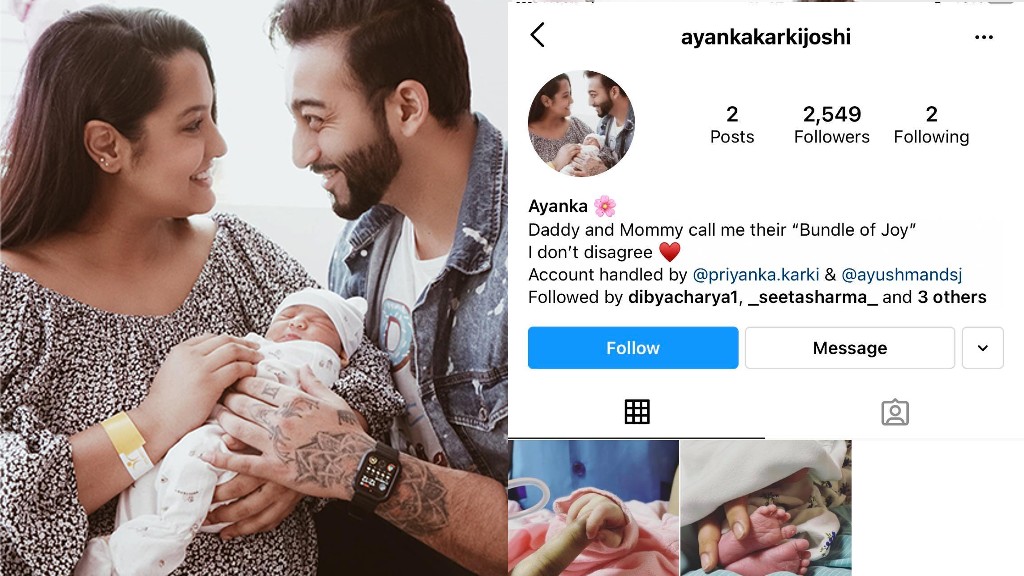Open the @priyanka.karki profile link
Screen dimensions: 1024x576
(x=756, y=275)
